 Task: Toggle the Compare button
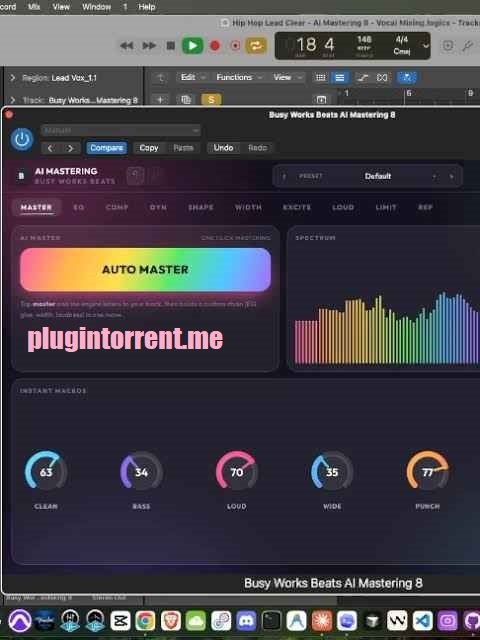(107, 148)
